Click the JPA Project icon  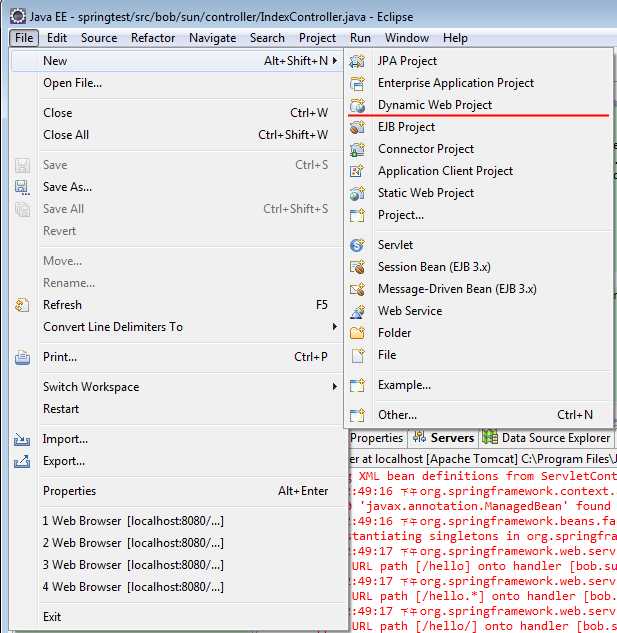pos(357,61)
